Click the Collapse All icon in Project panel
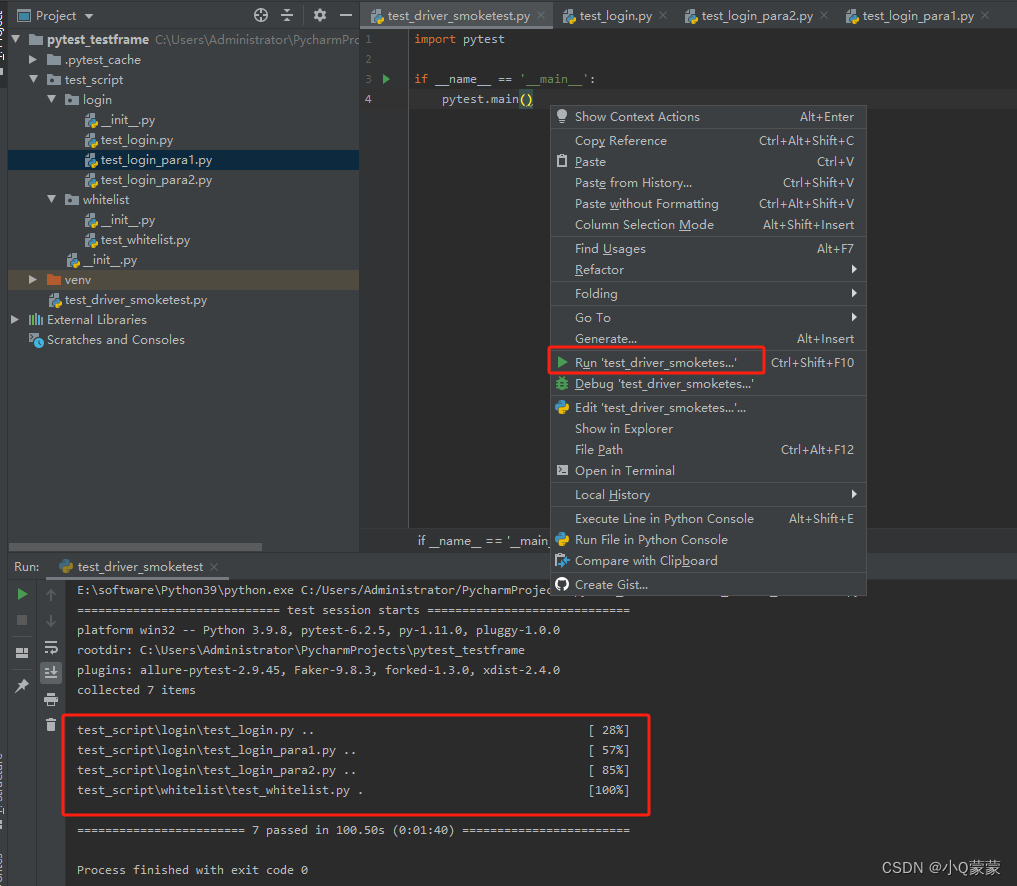 (x=287, y=15)
